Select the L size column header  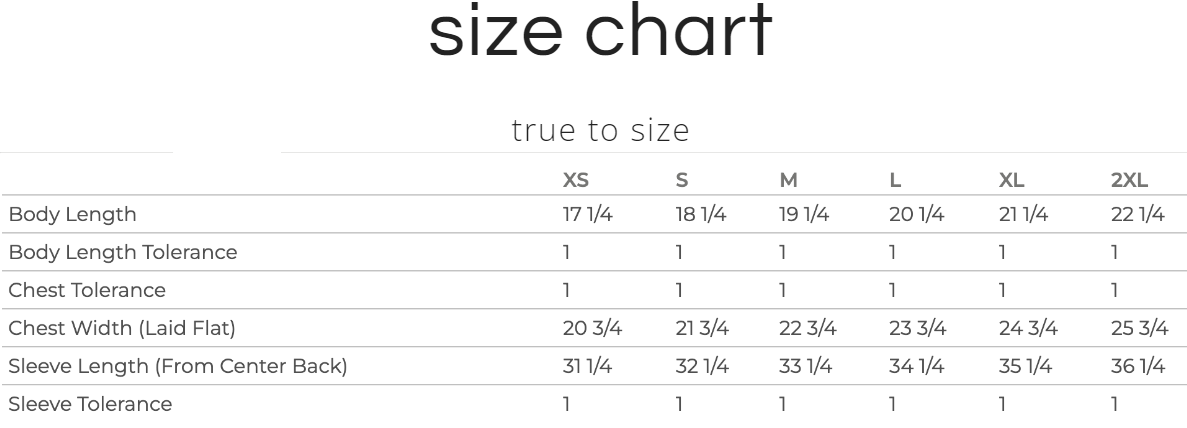[895, 181]
